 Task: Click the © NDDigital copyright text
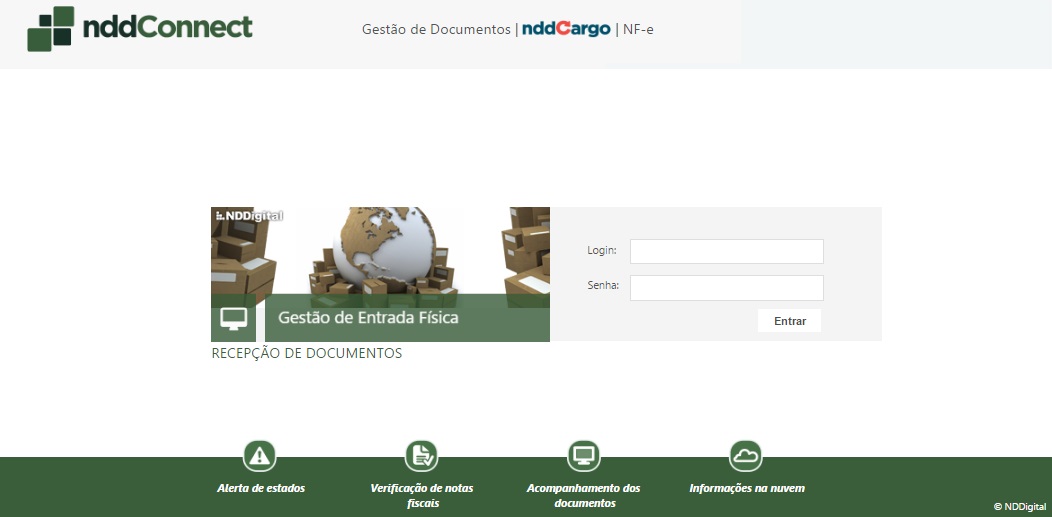(x=1020, y=506)
